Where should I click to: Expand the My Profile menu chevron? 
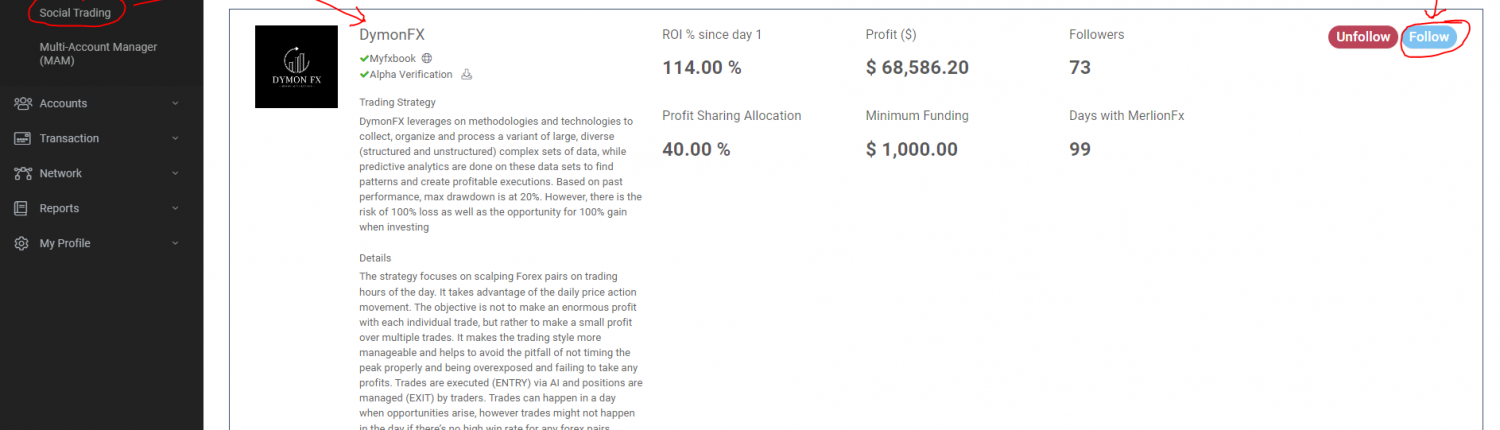[x=175, y=243]
